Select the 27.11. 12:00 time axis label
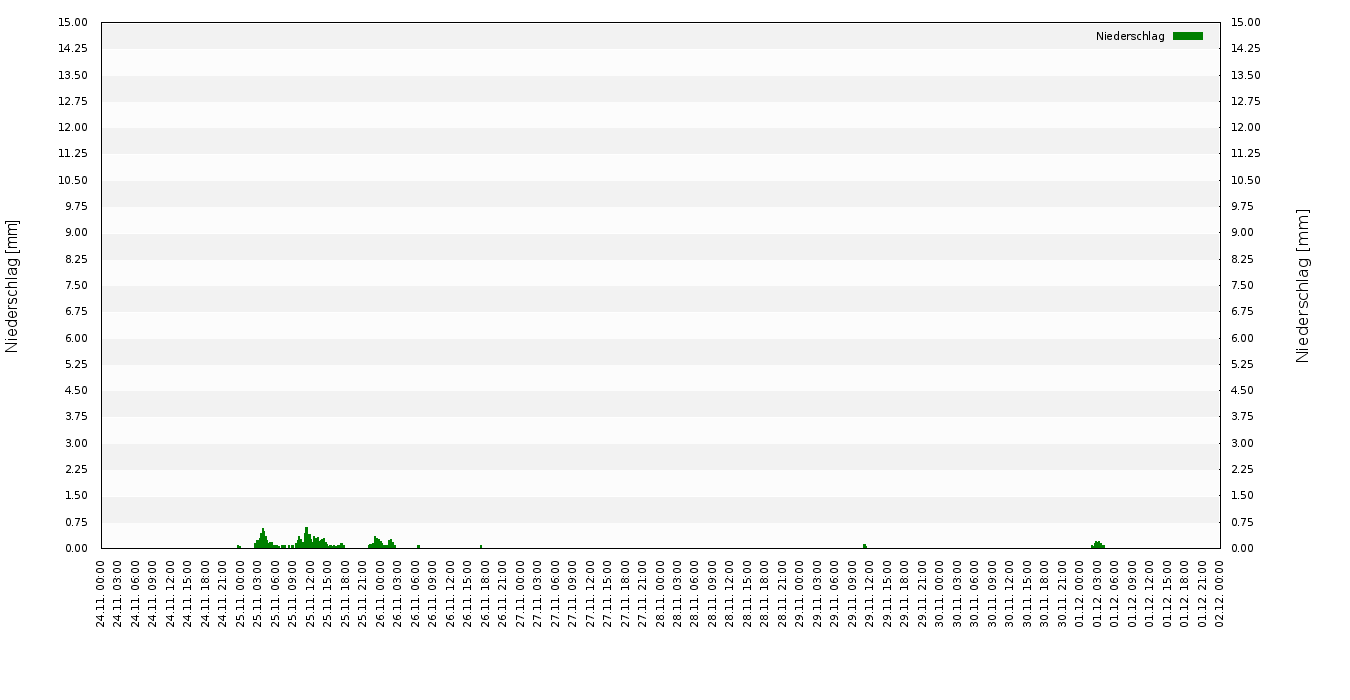The height and width of the screenshot is (700, 1350). (590, 595)
